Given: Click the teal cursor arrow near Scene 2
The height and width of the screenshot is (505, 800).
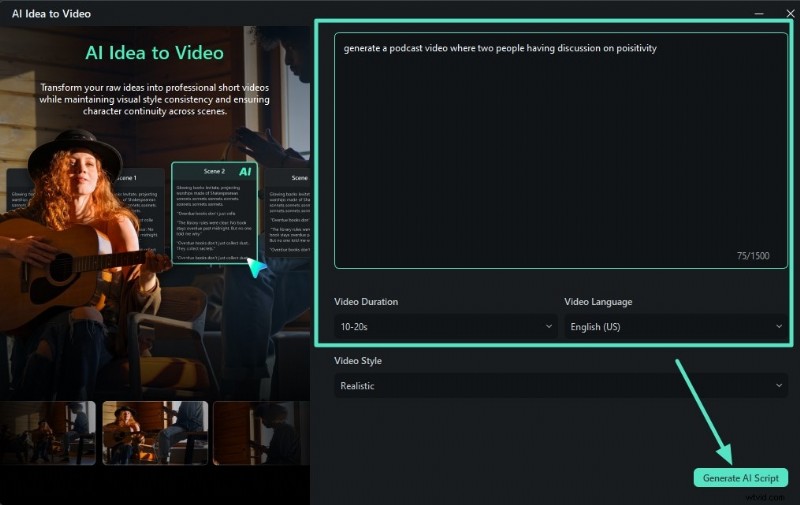Looking at the screenshot, I should [x=256, y=267].
